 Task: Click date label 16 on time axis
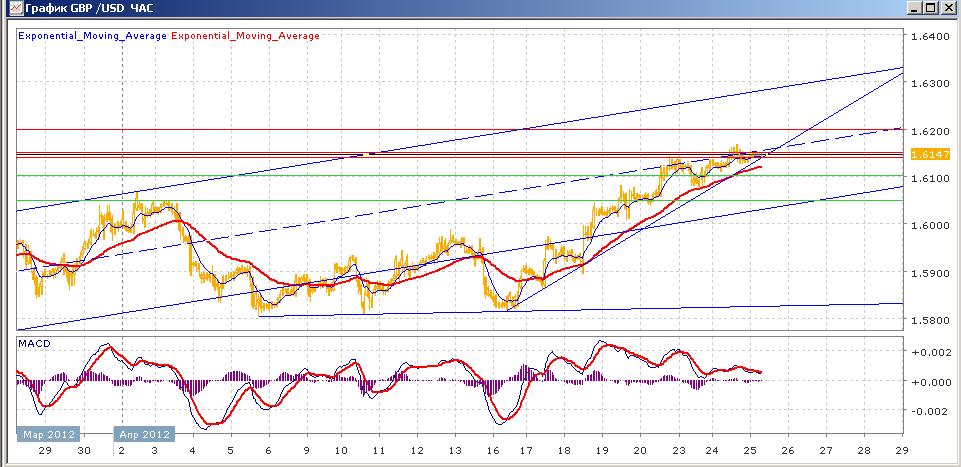click(493, 450)
